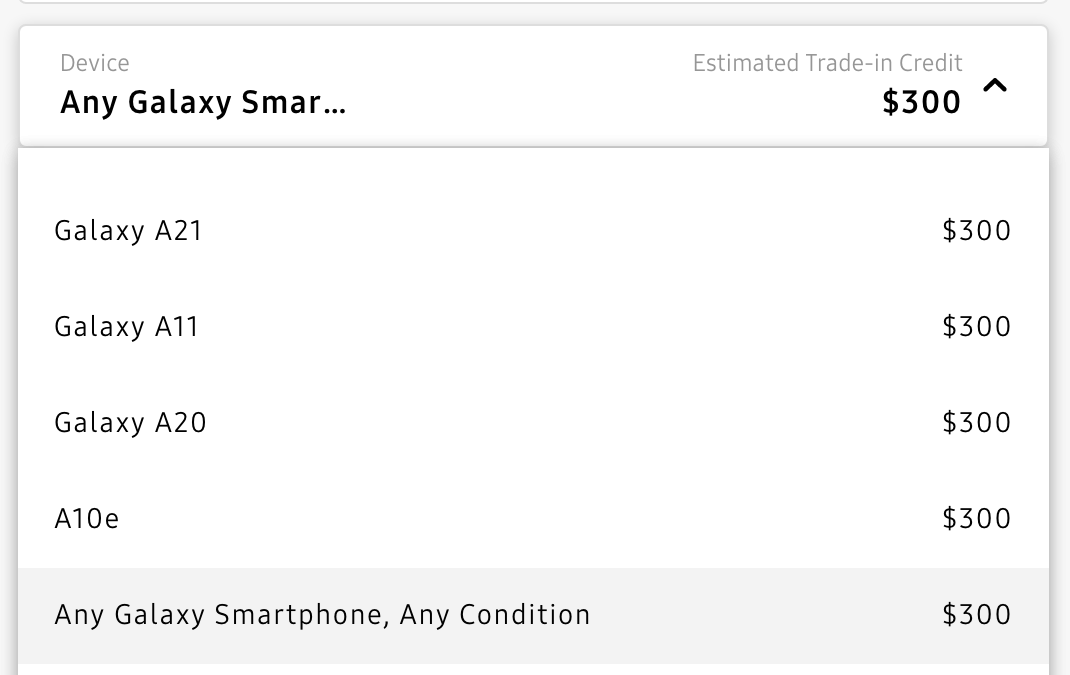Click the 'Device' label in the header
Image resolution: width=1070 pixels, height=675 pixels.
95,64
